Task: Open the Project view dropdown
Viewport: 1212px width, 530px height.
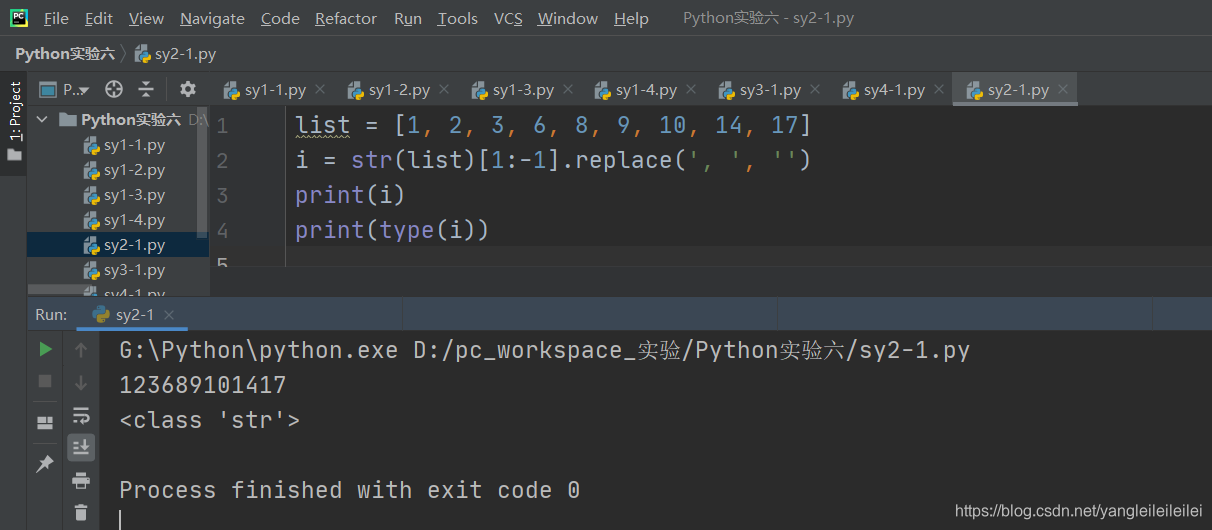Action: point(66,89)
